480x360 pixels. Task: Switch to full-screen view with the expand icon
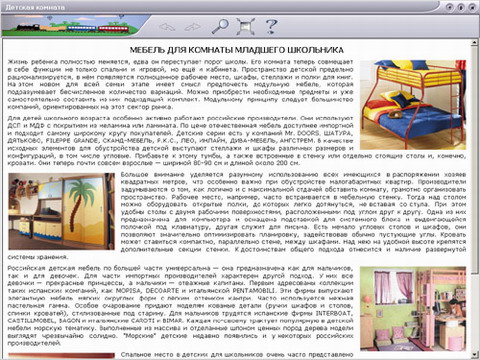coord(246,26)
